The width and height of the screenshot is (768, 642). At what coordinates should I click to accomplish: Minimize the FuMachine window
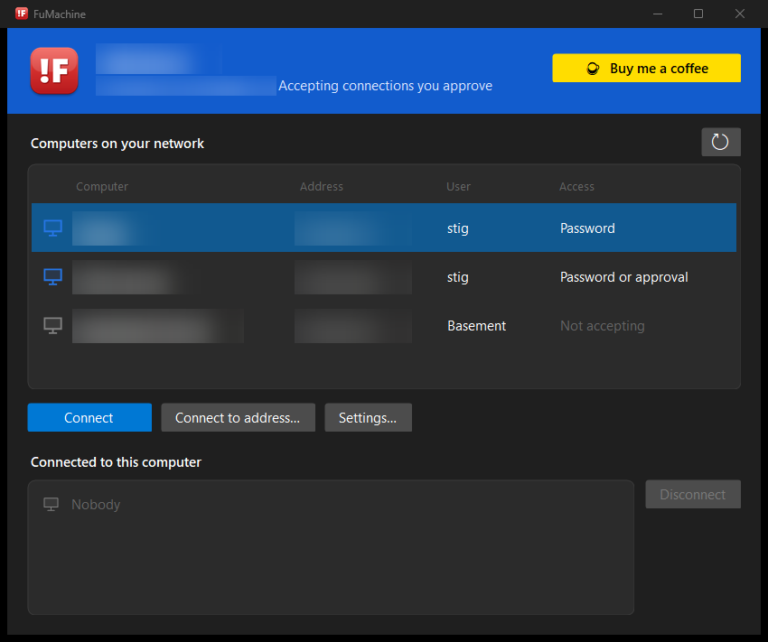coord(658,14)
